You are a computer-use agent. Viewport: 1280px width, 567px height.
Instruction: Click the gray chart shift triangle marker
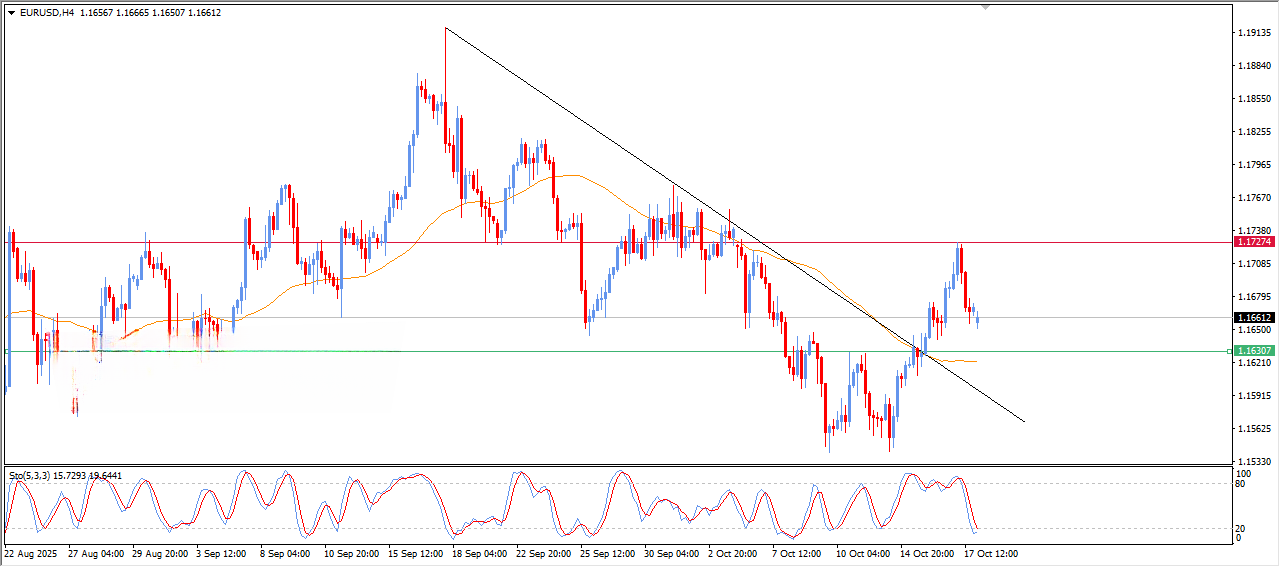[x=987, y=8]
